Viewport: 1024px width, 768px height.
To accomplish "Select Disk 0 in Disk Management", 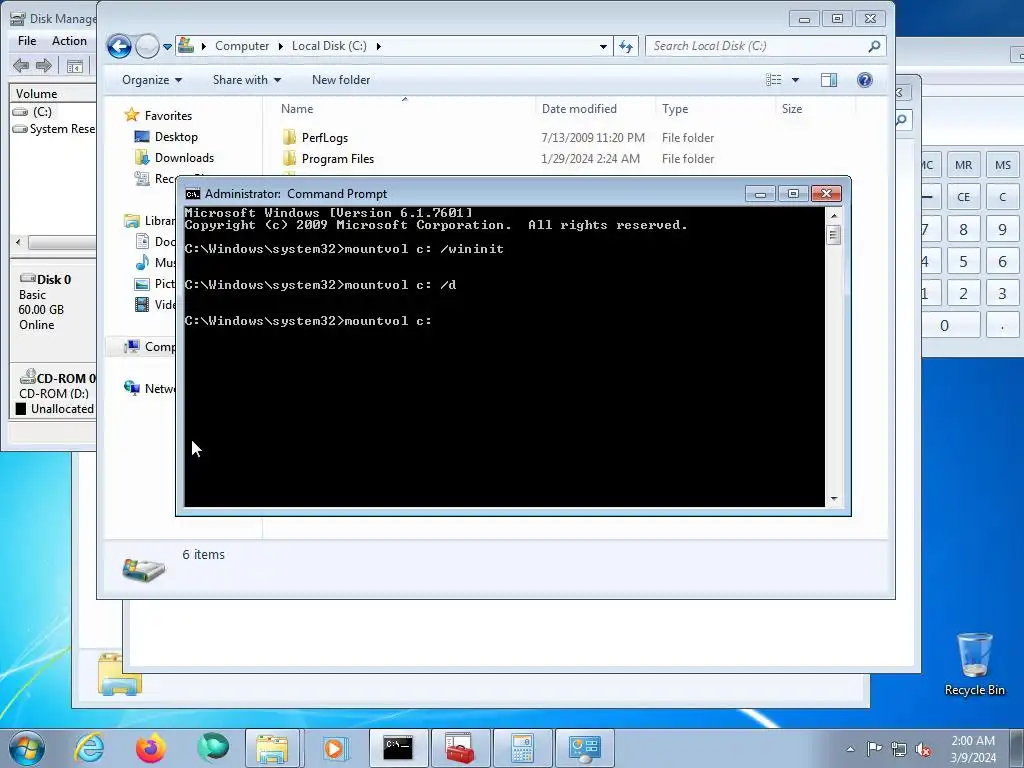I will tap(54, 280).
